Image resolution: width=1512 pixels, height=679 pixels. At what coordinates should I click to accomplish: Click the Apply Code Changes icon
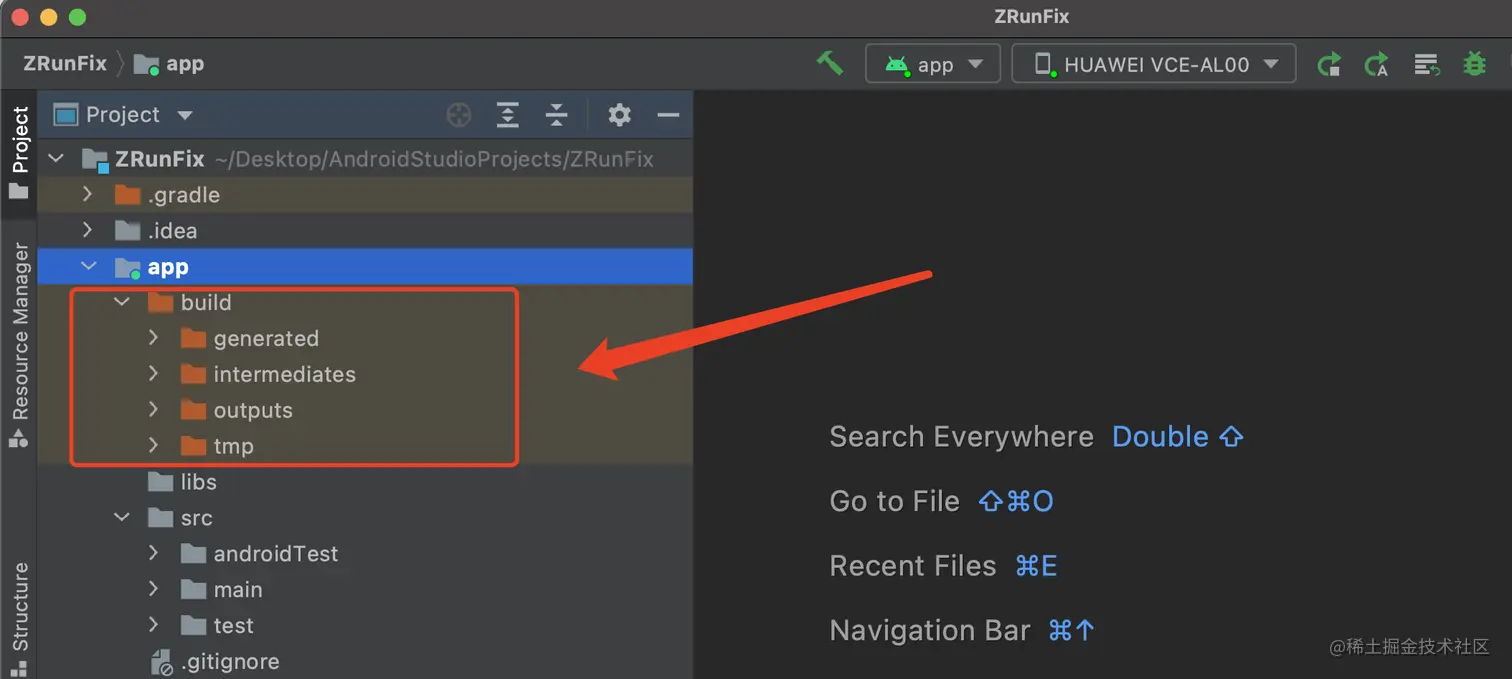point(1425,64)
